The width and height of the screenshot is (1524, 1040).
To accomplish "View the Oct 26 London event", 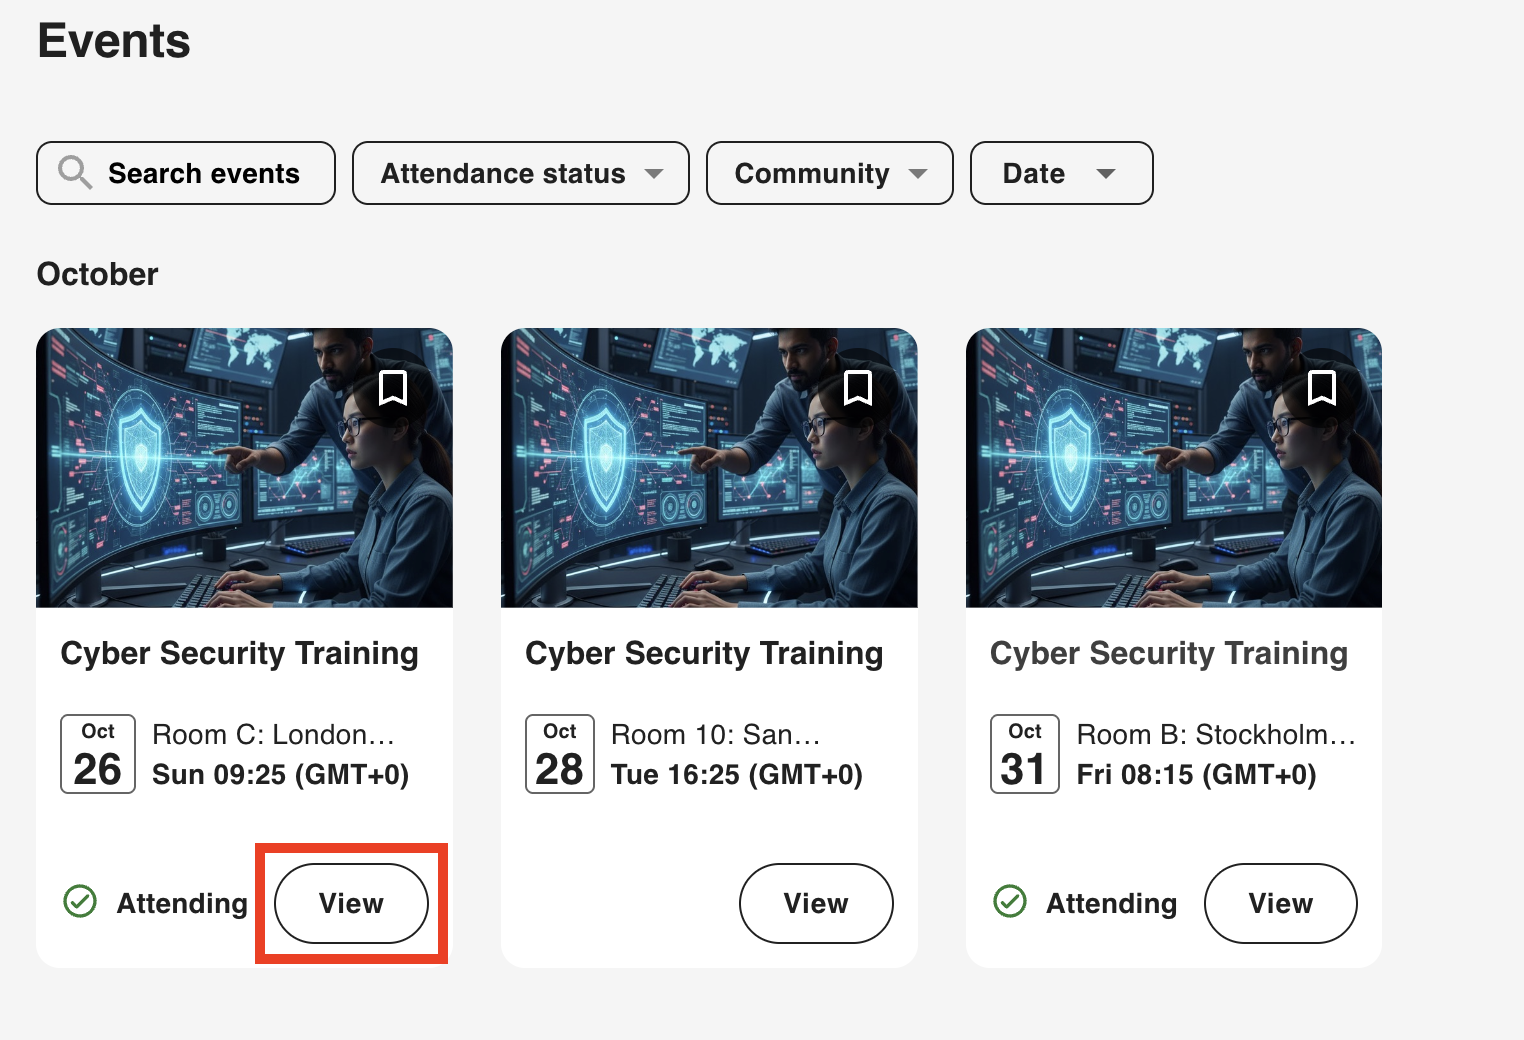I will point(351,903).
